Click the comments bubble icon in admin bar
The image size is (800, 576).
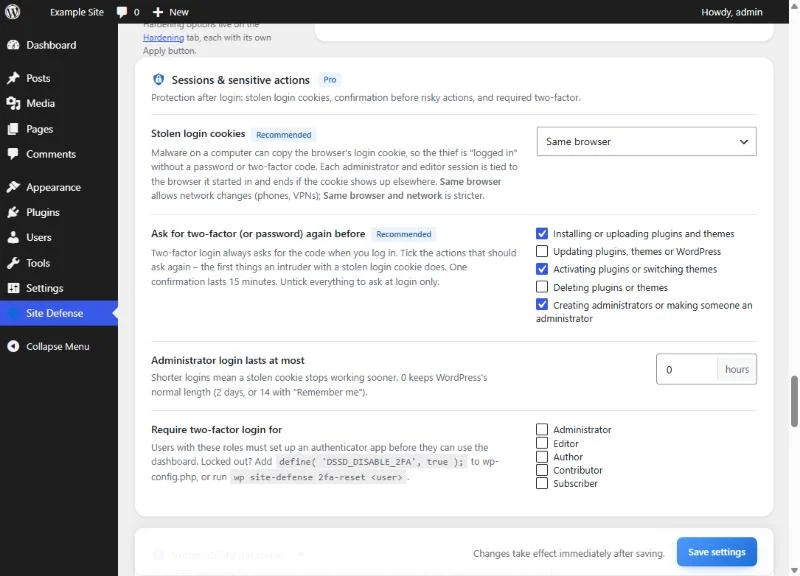(x=121, y=12)
